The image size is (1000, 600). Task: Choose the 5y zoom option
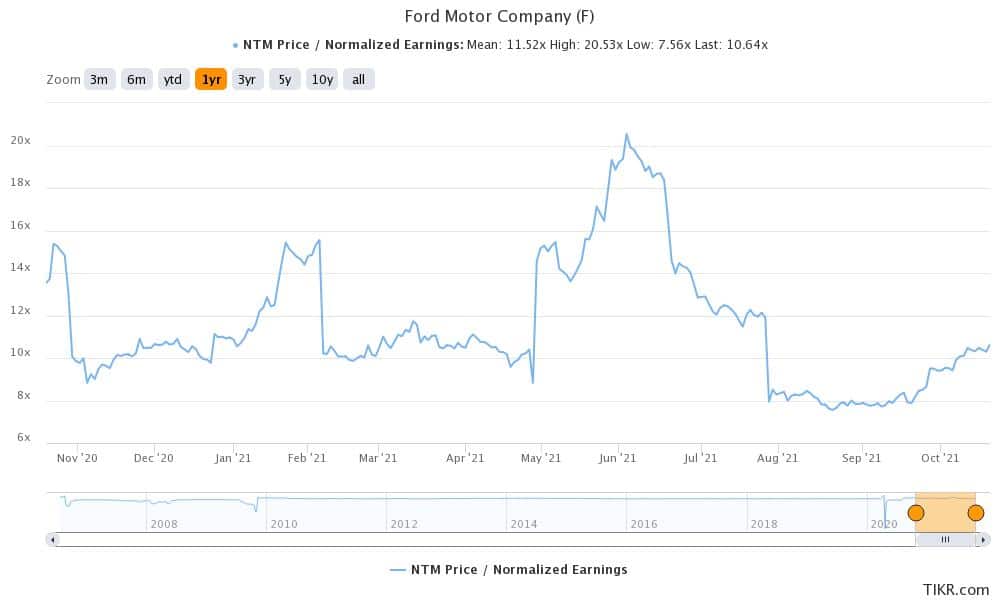point(284,80)
